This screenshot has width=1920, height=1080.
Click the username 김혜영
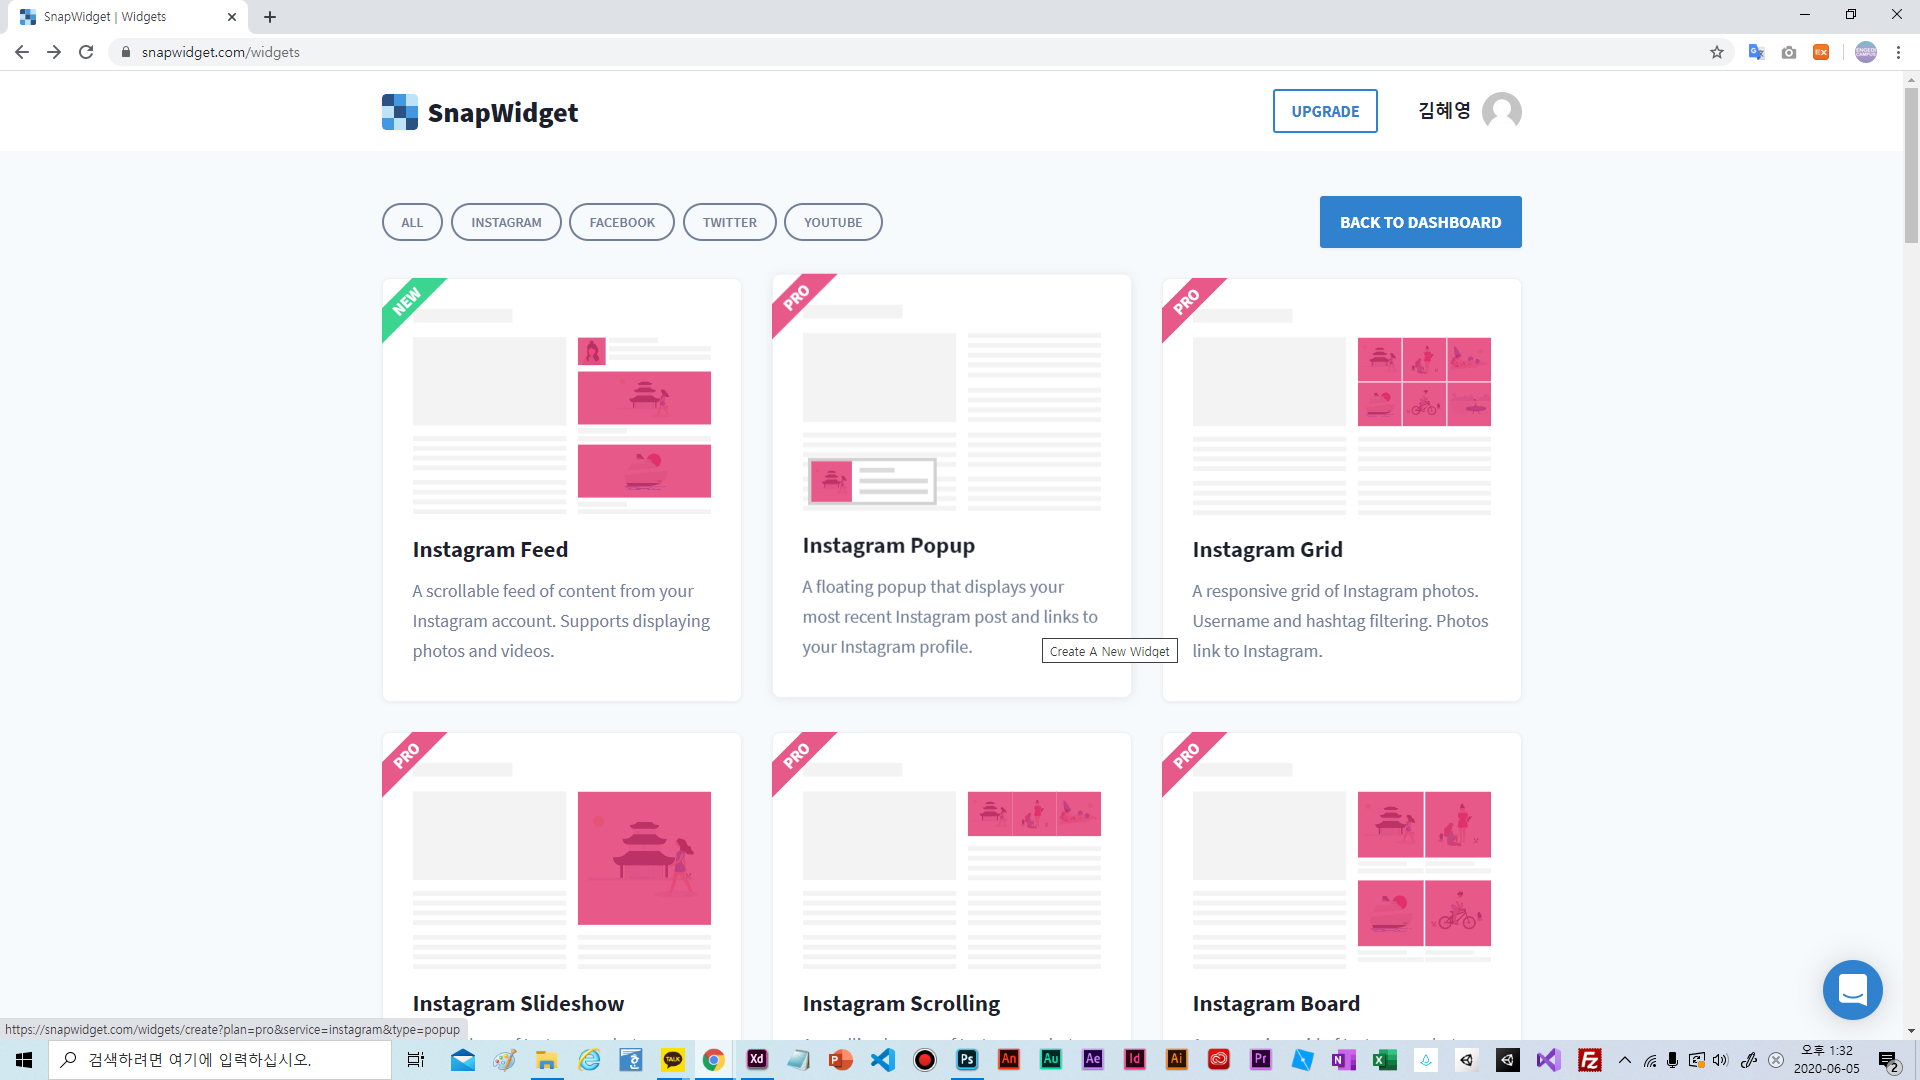point(1444,110)
